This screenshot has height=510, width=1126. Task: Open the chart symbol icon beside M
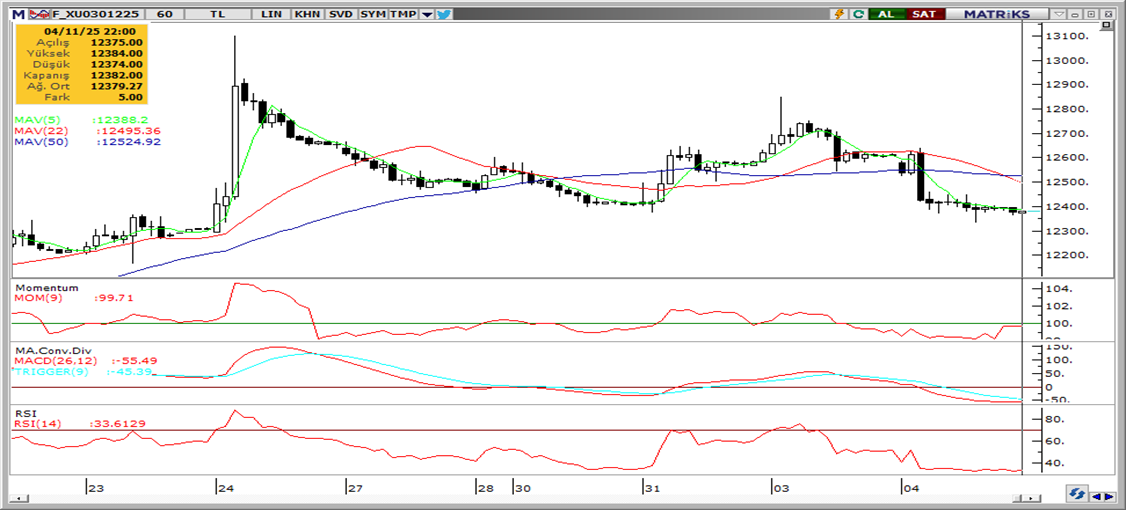coord(38,14)
